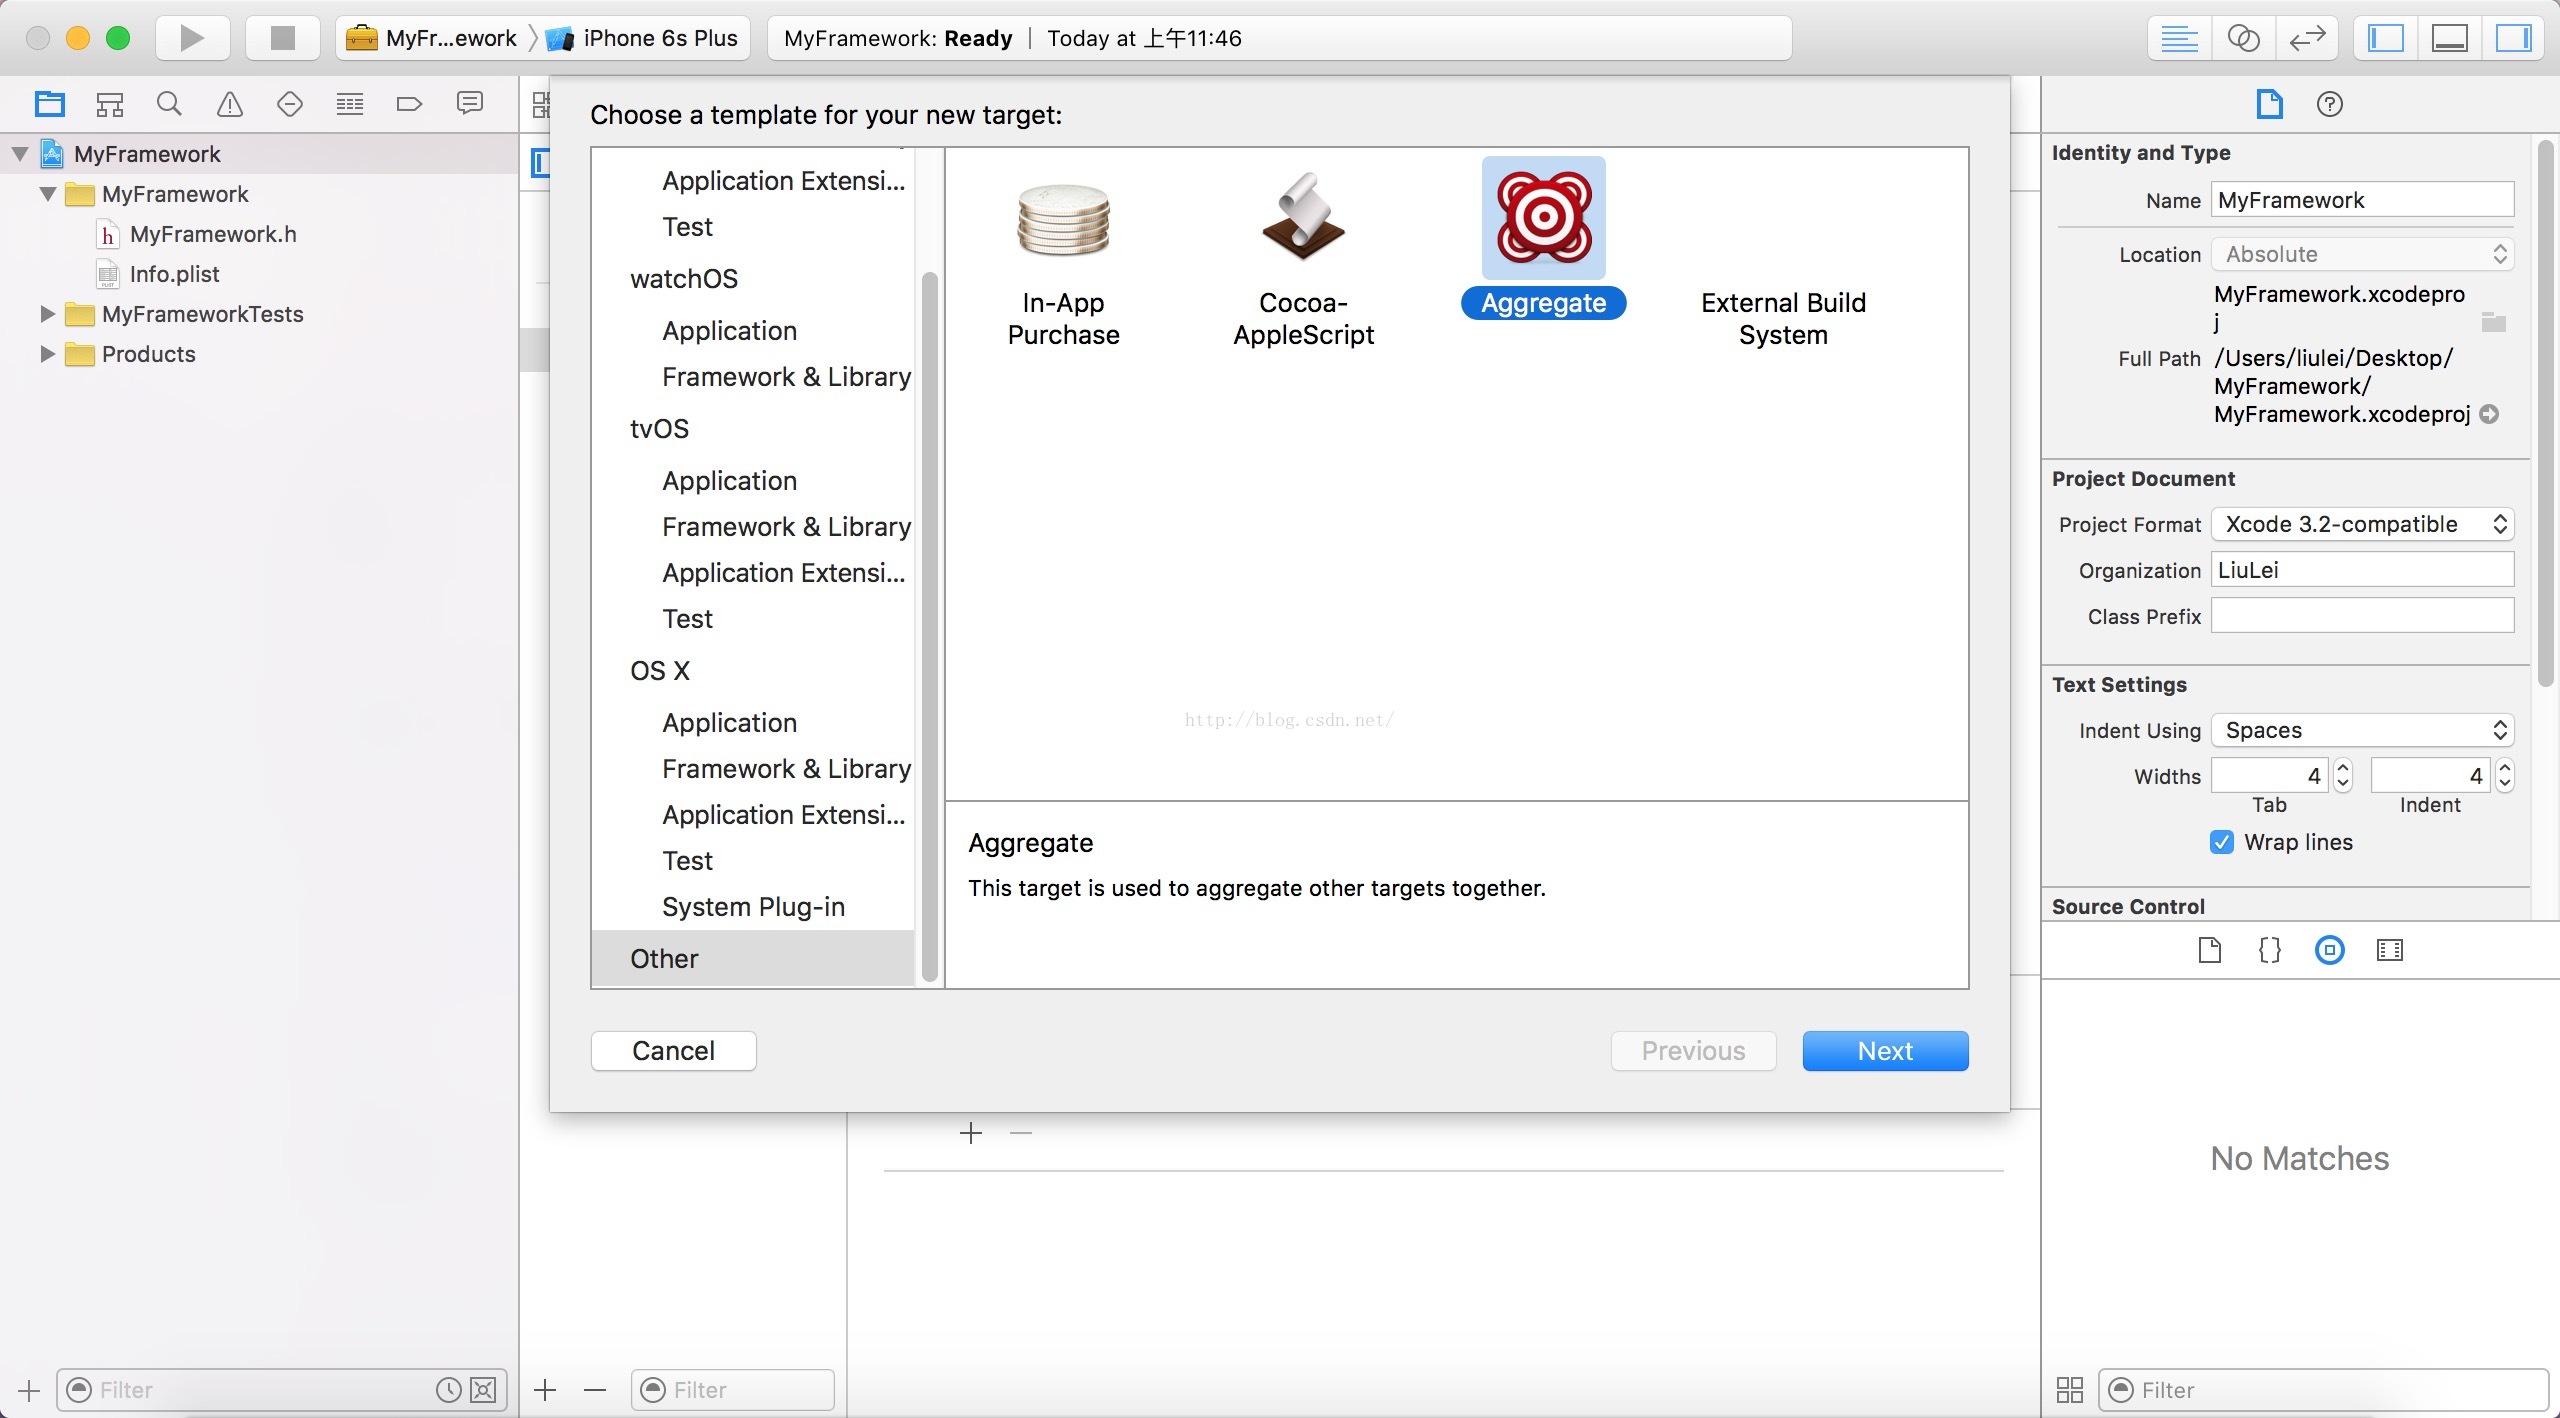Open the Test navigator diamond icon
The width and height of the screenshot is (2560, 1418).
(x=290, y=104)
